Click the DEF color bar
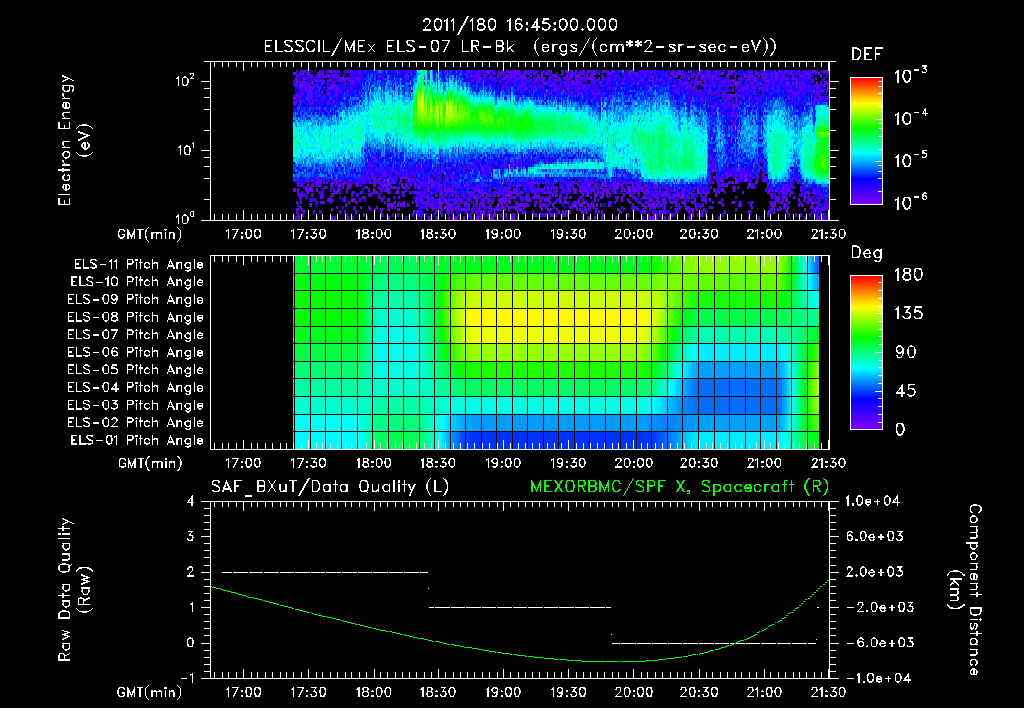This screenshot has height=708, width=1024. (x=866, y=140)
